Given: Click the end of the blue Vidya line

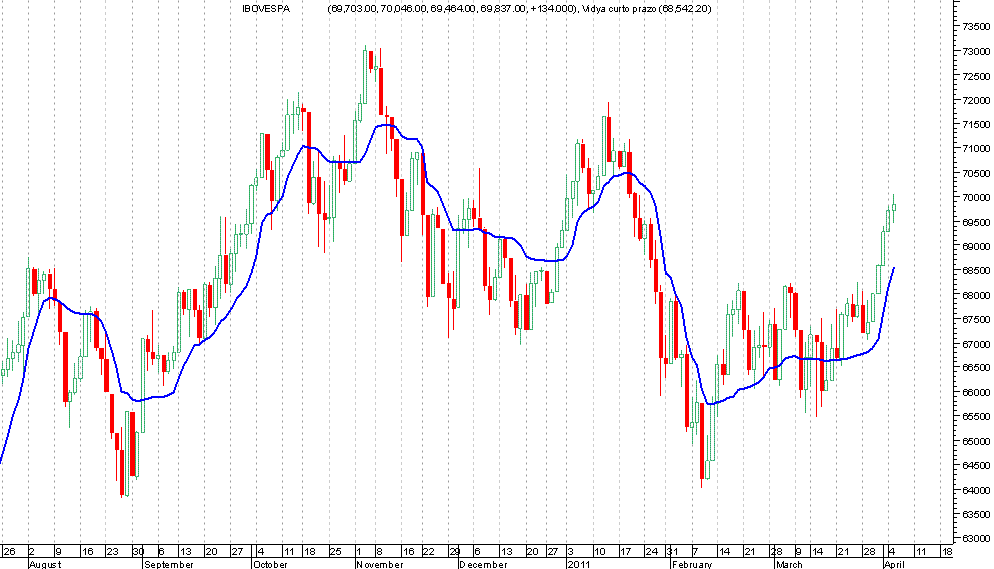Looking at the screenshot, I should click(x=893, y=268).
